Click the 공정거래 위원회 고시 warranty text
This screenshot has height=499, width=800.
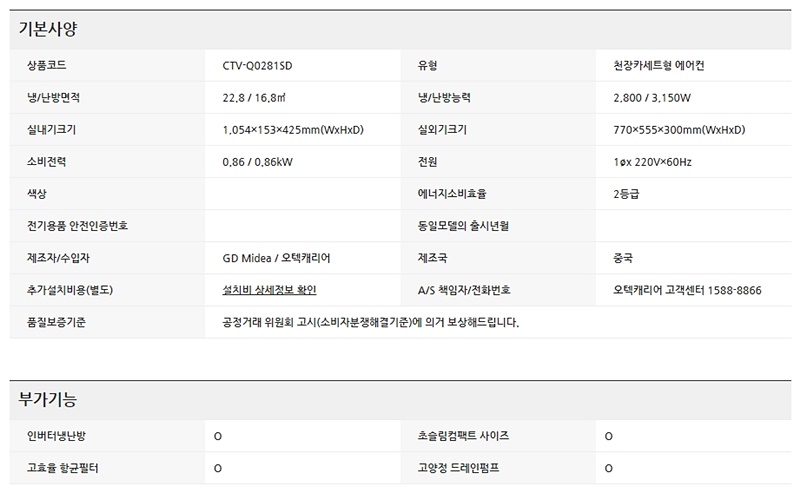click(370, 322)
